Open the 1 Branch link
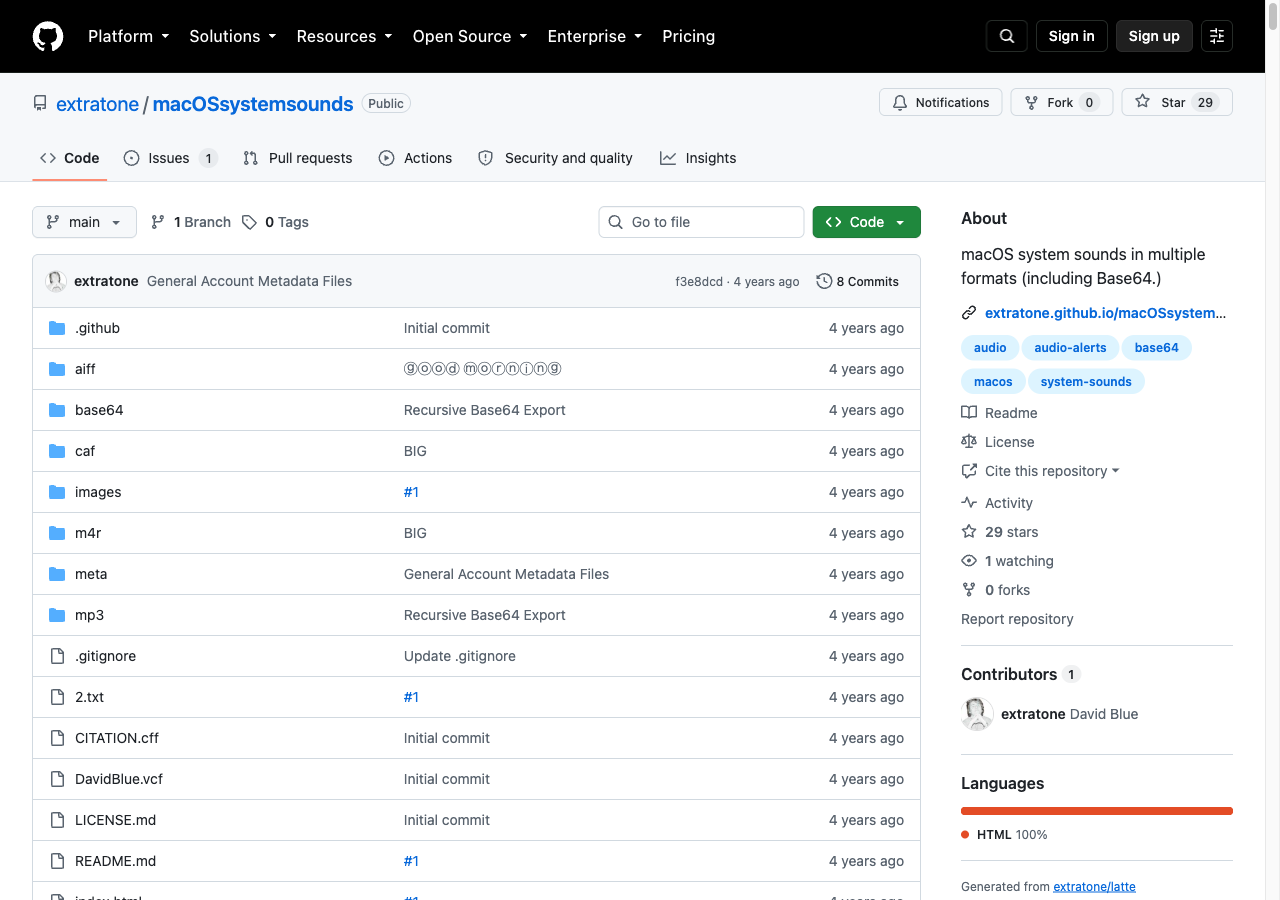1280x900 pixels. (x=191, y=222)
